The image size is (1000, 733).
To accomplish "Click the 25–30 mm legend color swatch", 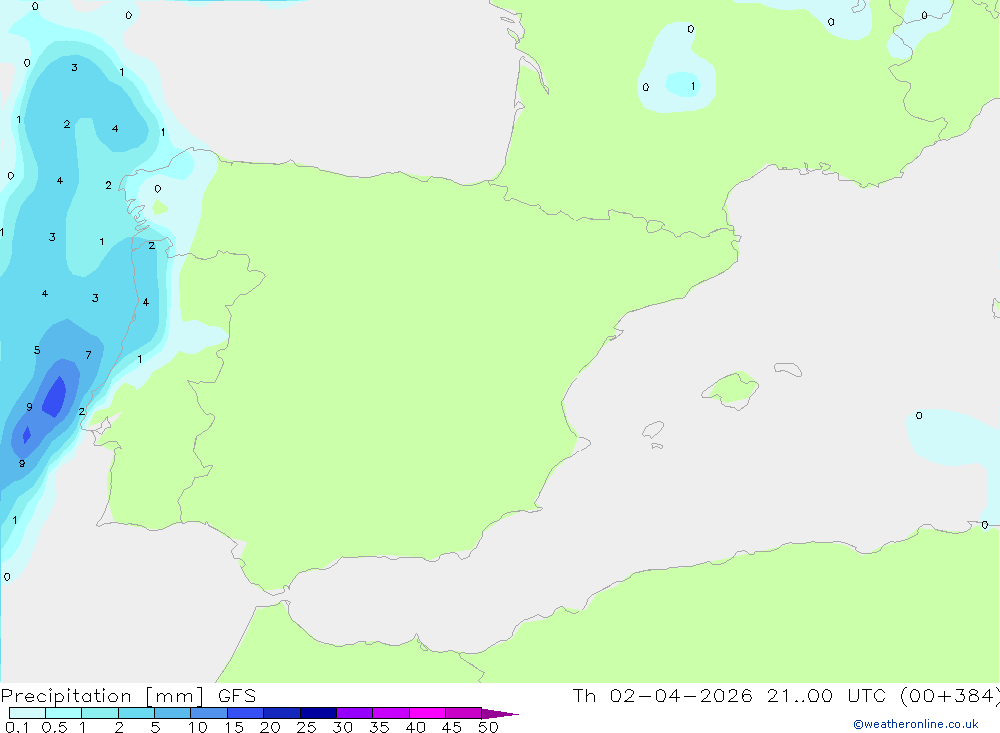I will [318, 713].
